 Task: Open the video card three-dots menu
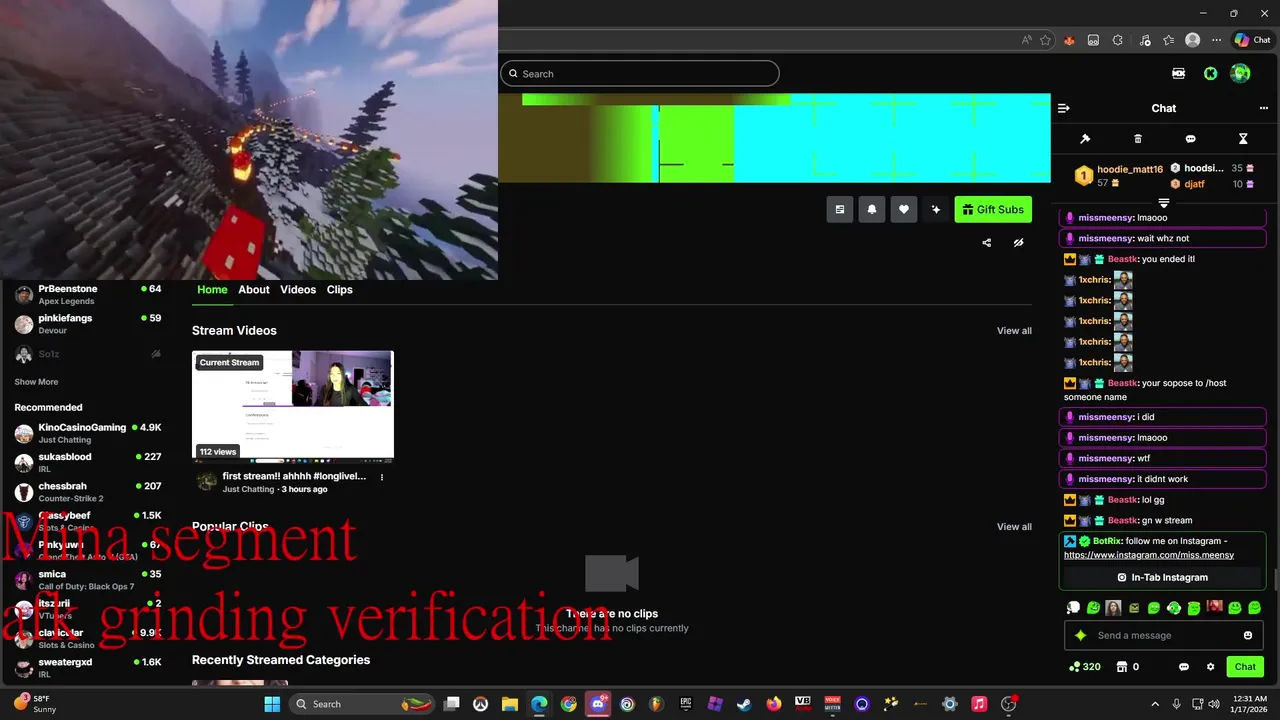pos(382,477)
